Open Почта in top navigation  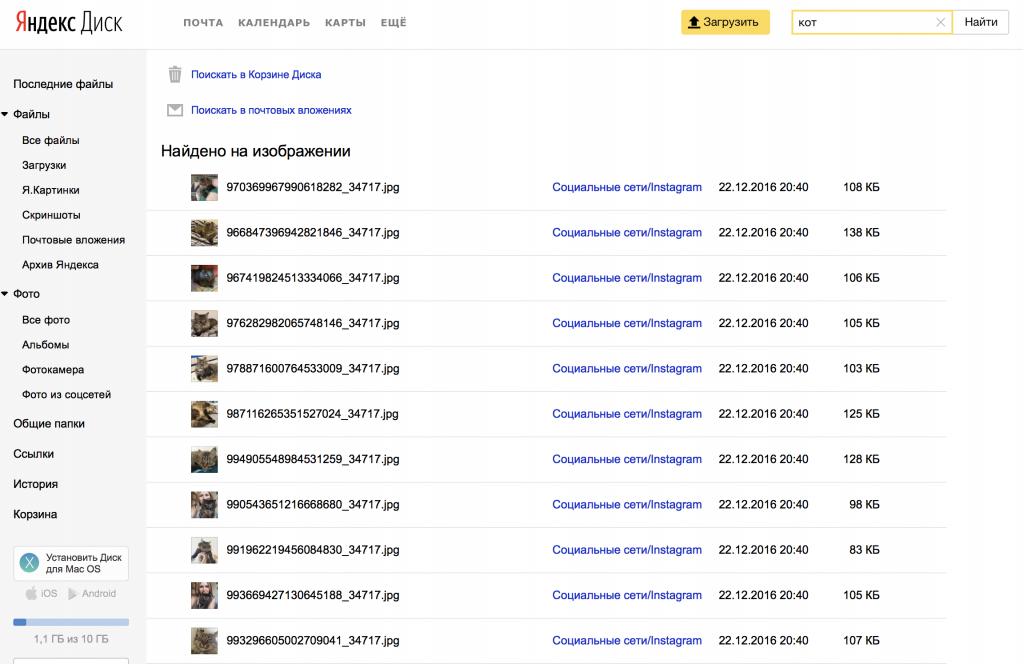pyautogui.click(x=203, y=23)
